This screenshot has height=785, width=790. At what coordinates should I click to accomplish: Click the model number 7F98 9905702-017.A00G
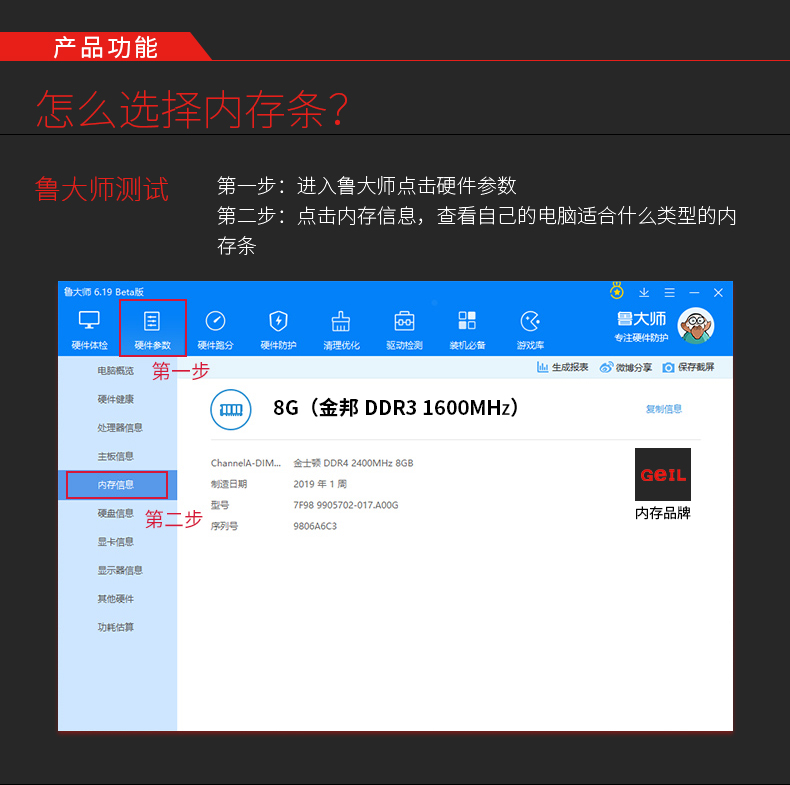346,505
